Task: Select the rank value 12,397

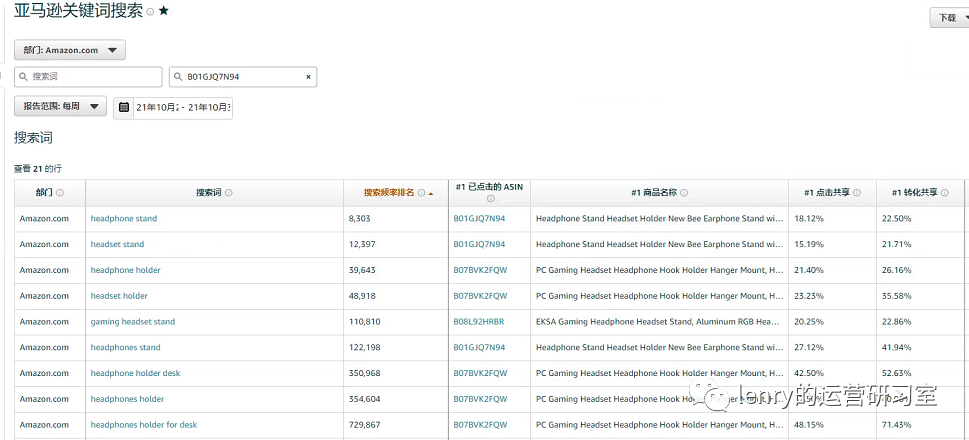Action: tap(362, 244)
